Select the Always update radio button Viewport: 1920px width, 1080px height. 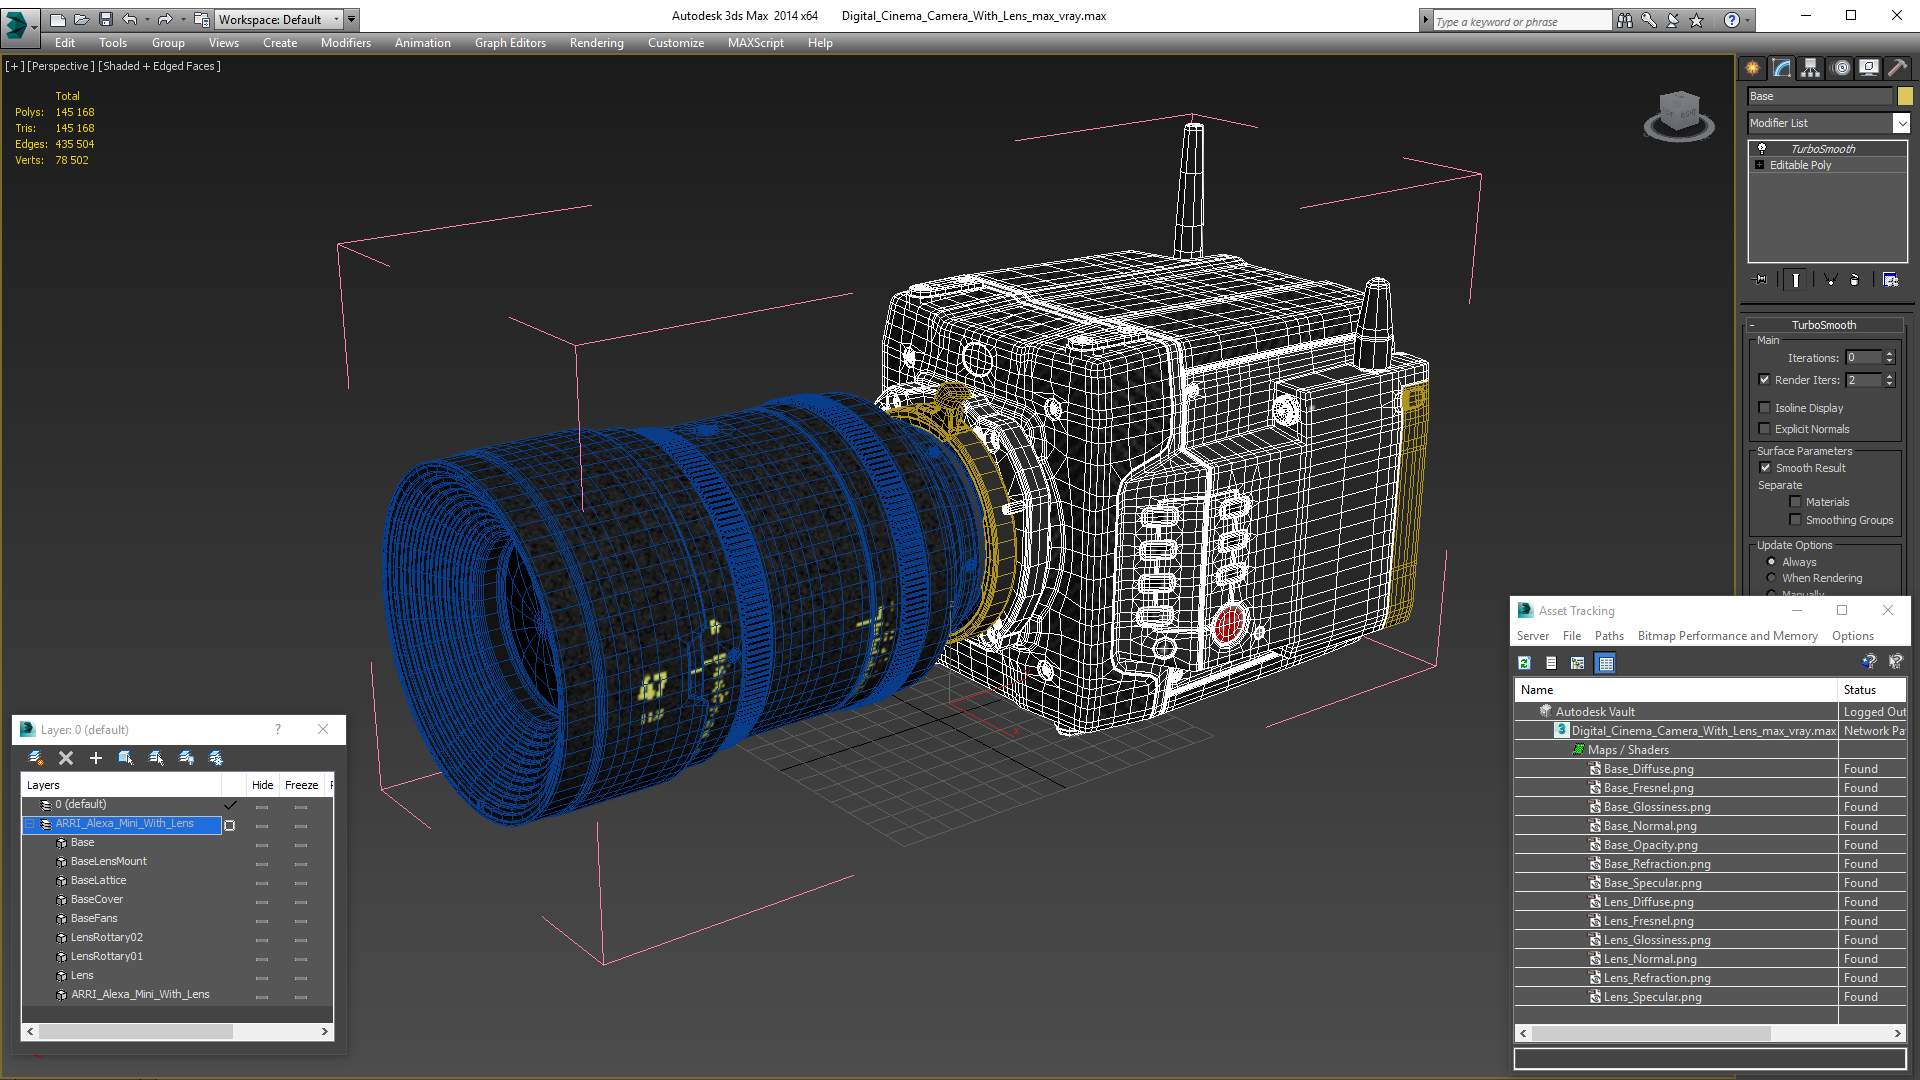pos(1772,562)
